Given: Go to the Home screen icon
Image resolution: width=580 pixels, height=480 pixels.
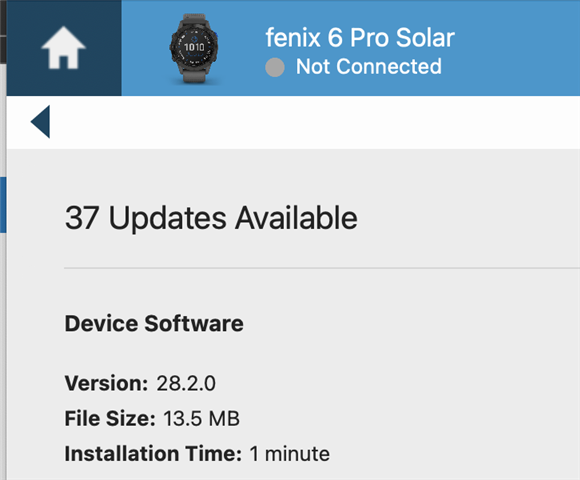Looking at the screenshot, I should click(63, 47).
